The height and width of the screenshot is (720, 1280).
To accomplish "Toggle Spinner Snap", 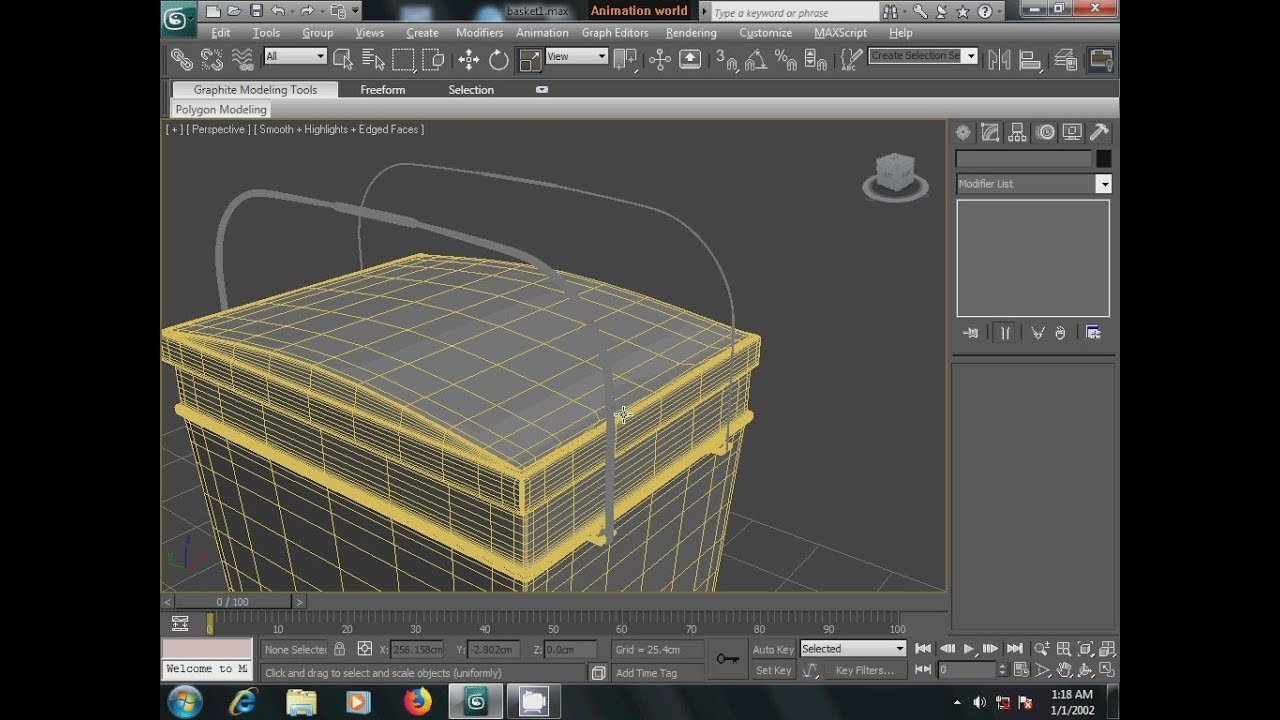I will coord(816,60).
